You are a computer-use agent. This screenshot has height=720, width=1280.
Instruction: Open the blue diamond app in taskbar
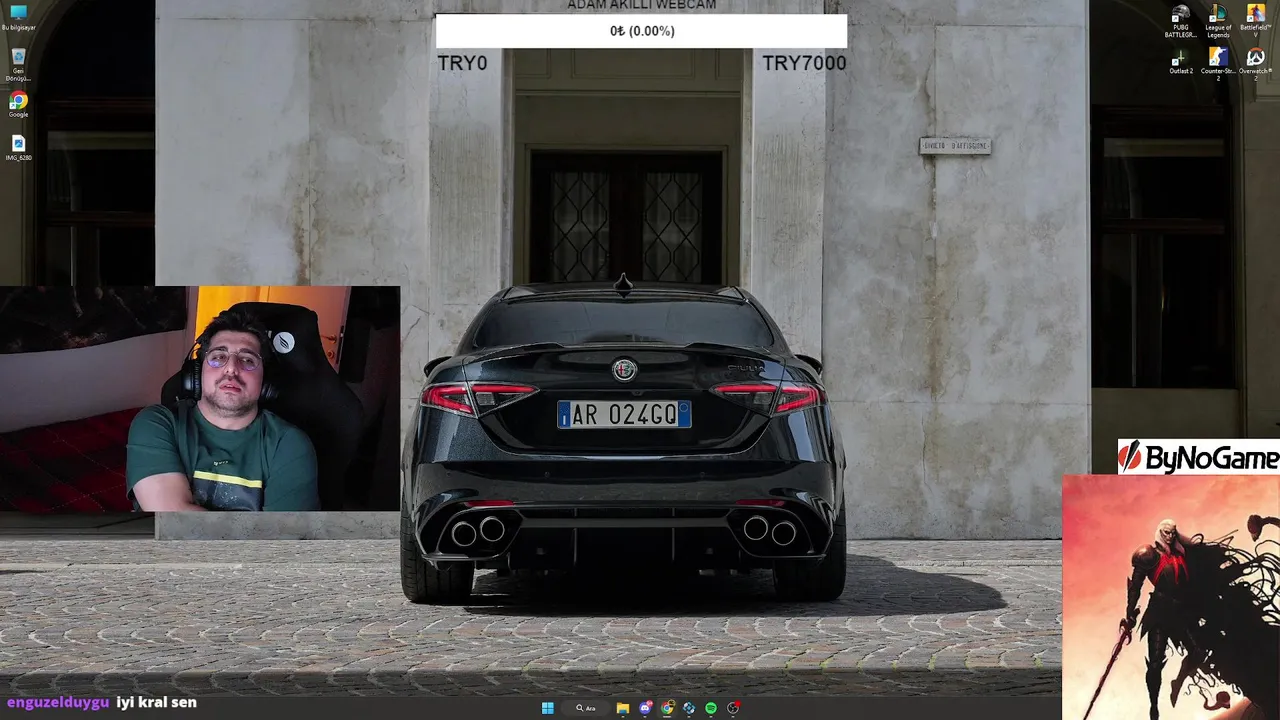click(689, 708)
